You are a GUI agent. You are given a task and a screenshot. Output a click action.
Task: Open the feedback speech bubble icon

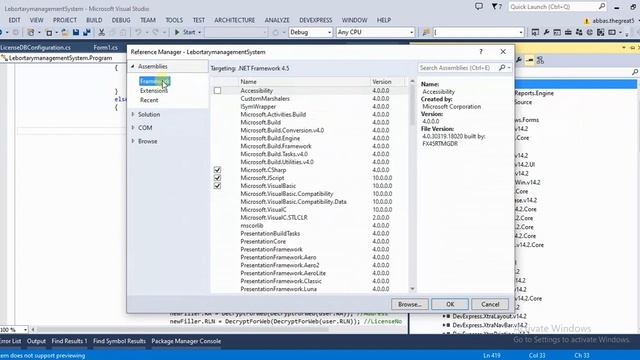tap(479, 7)
